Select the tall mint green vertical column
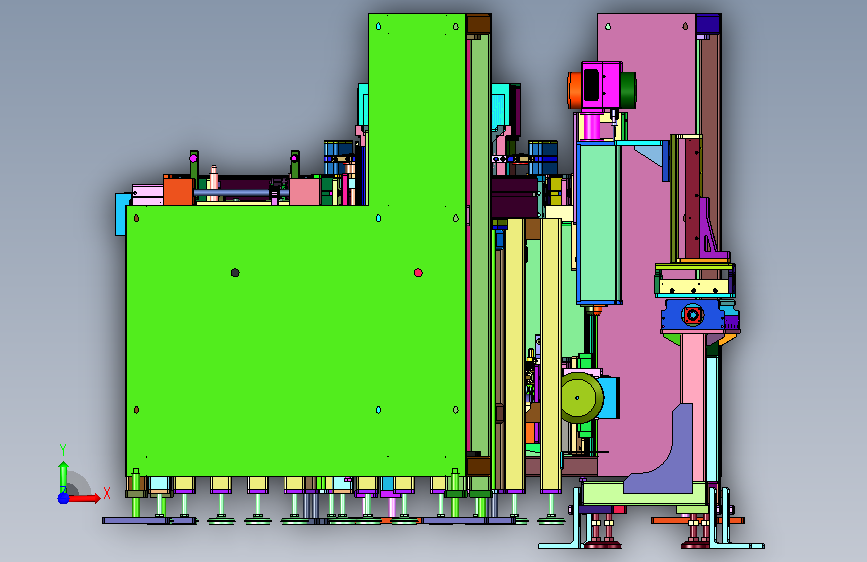This screenshot has width=867, height=562. [x=599, y=221]
